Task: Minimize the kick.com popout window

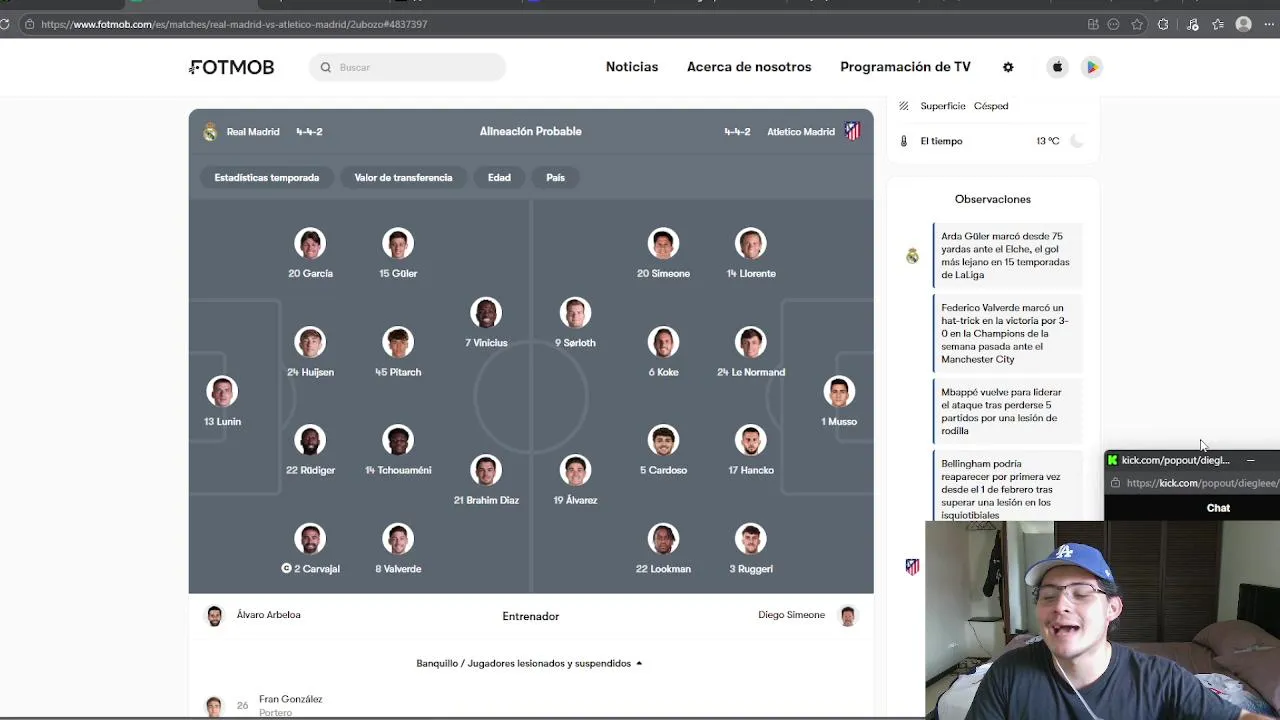Action: [x=1250, y=460]
